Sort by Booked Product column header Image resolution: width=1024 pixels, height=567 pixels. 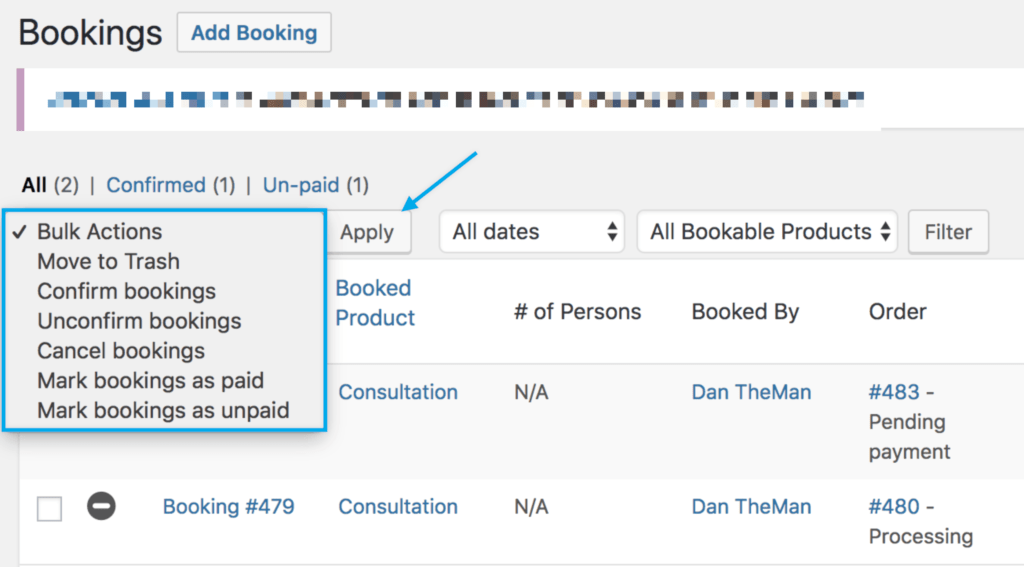tap(375, 303)
